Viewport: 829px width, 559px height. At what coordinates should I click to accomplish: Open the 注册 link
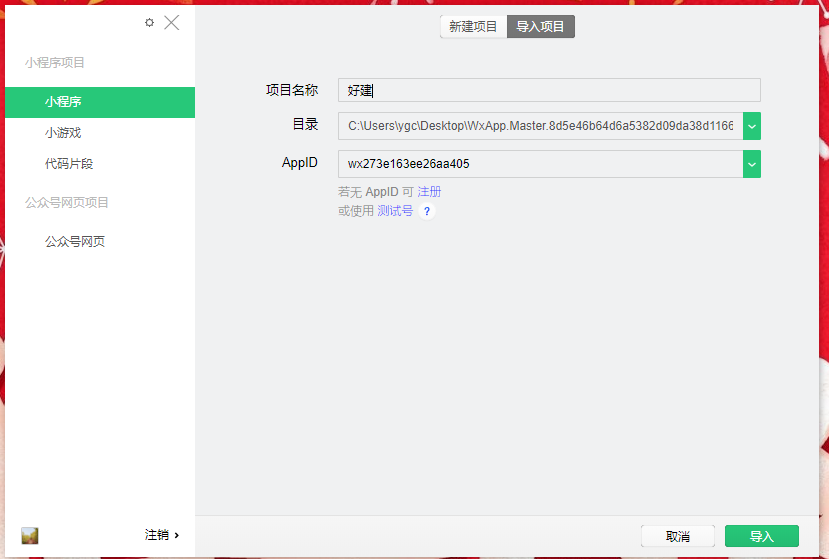tap(429, 191)
